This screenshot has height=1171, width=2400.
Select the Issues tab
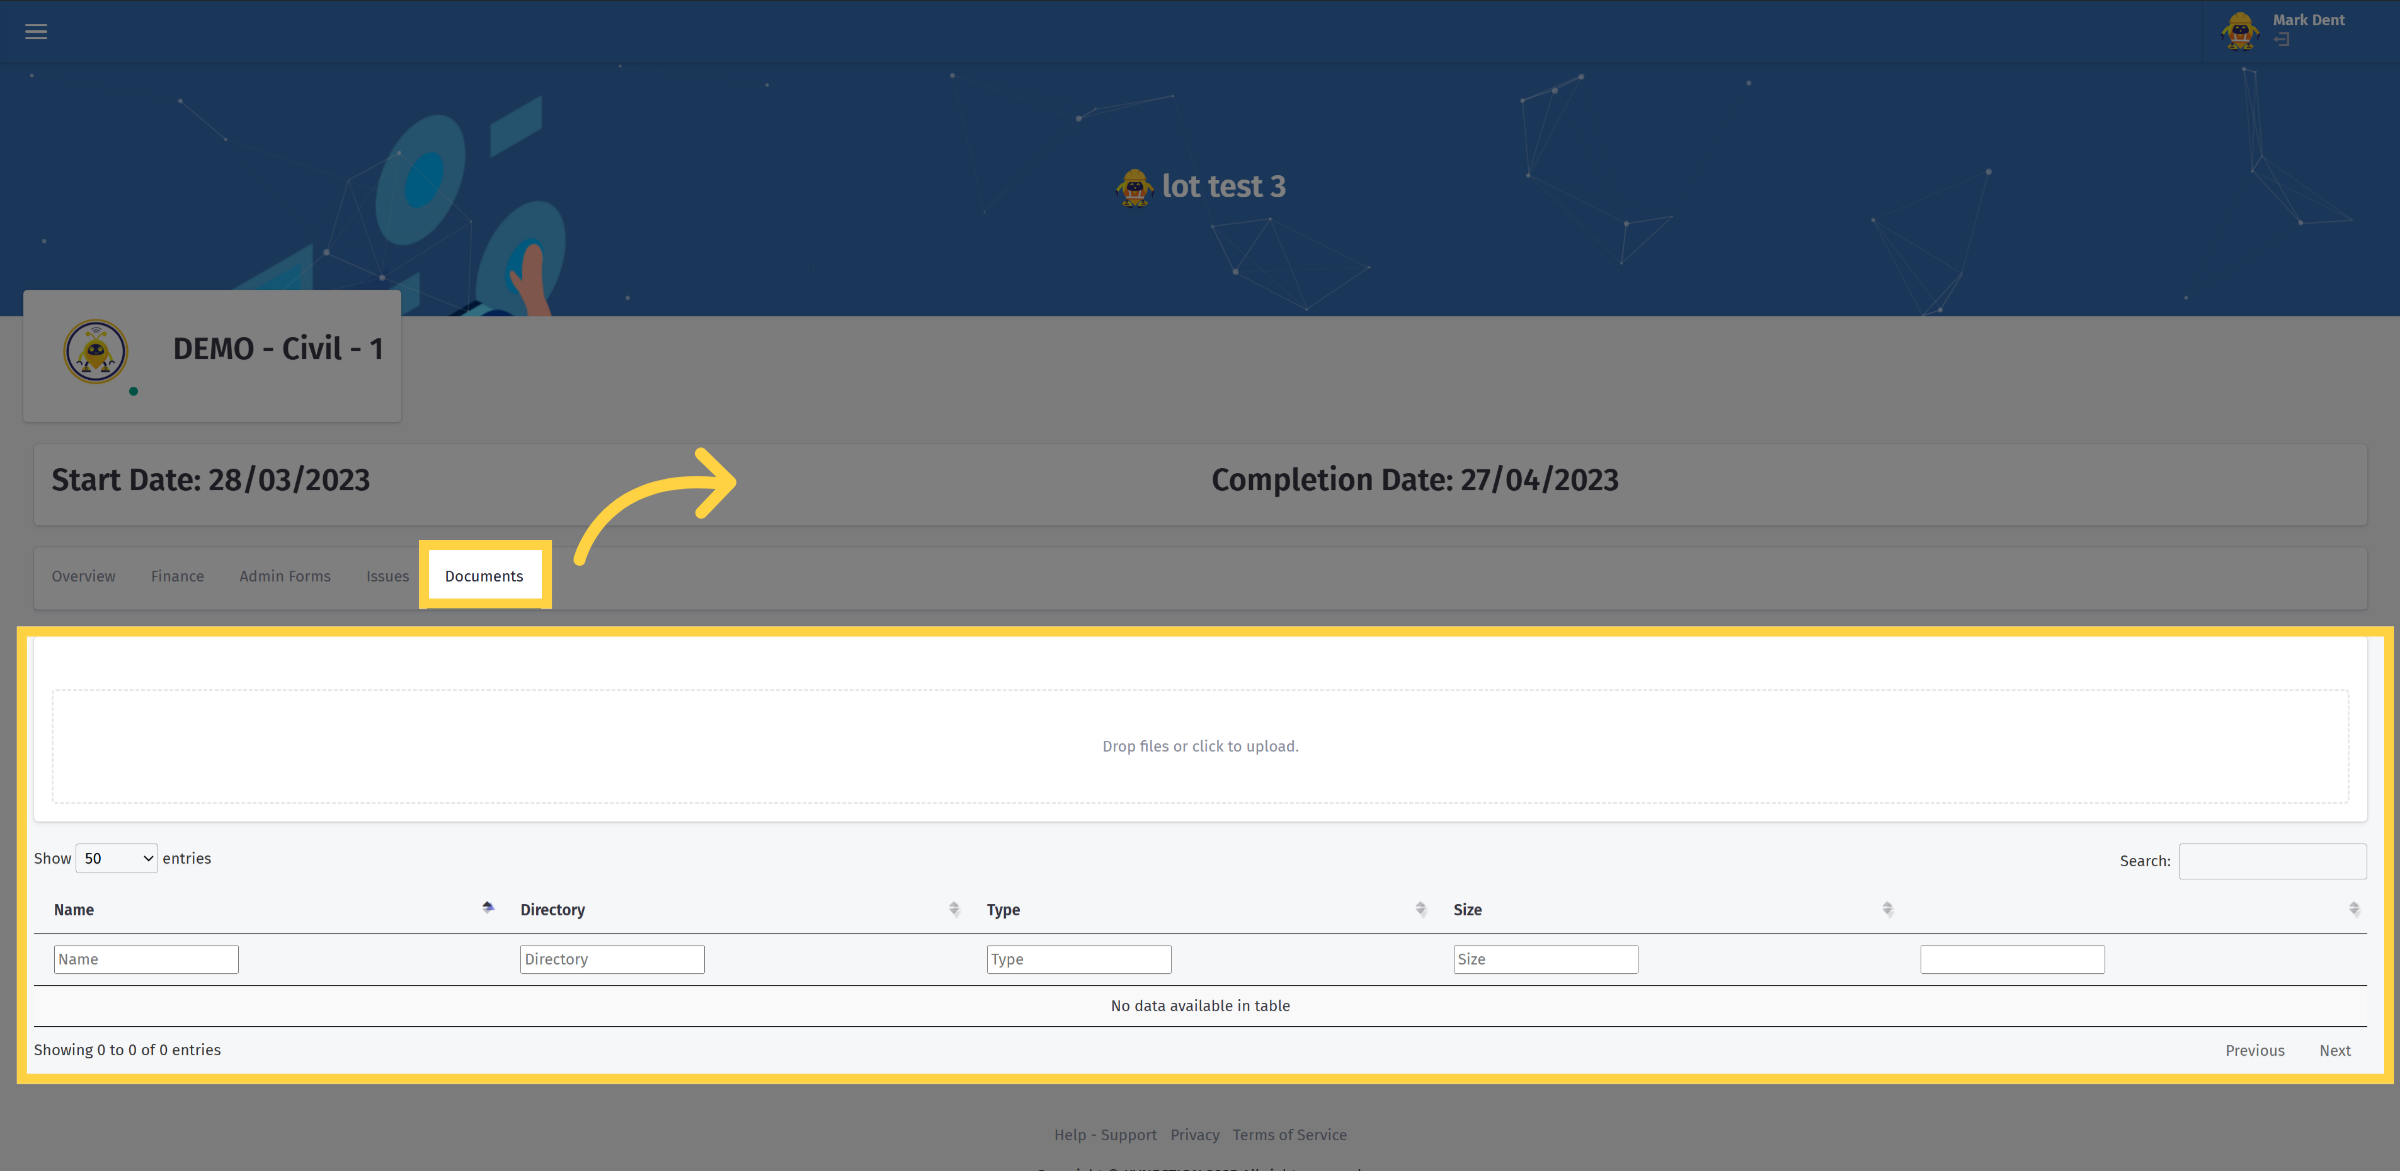388,576
